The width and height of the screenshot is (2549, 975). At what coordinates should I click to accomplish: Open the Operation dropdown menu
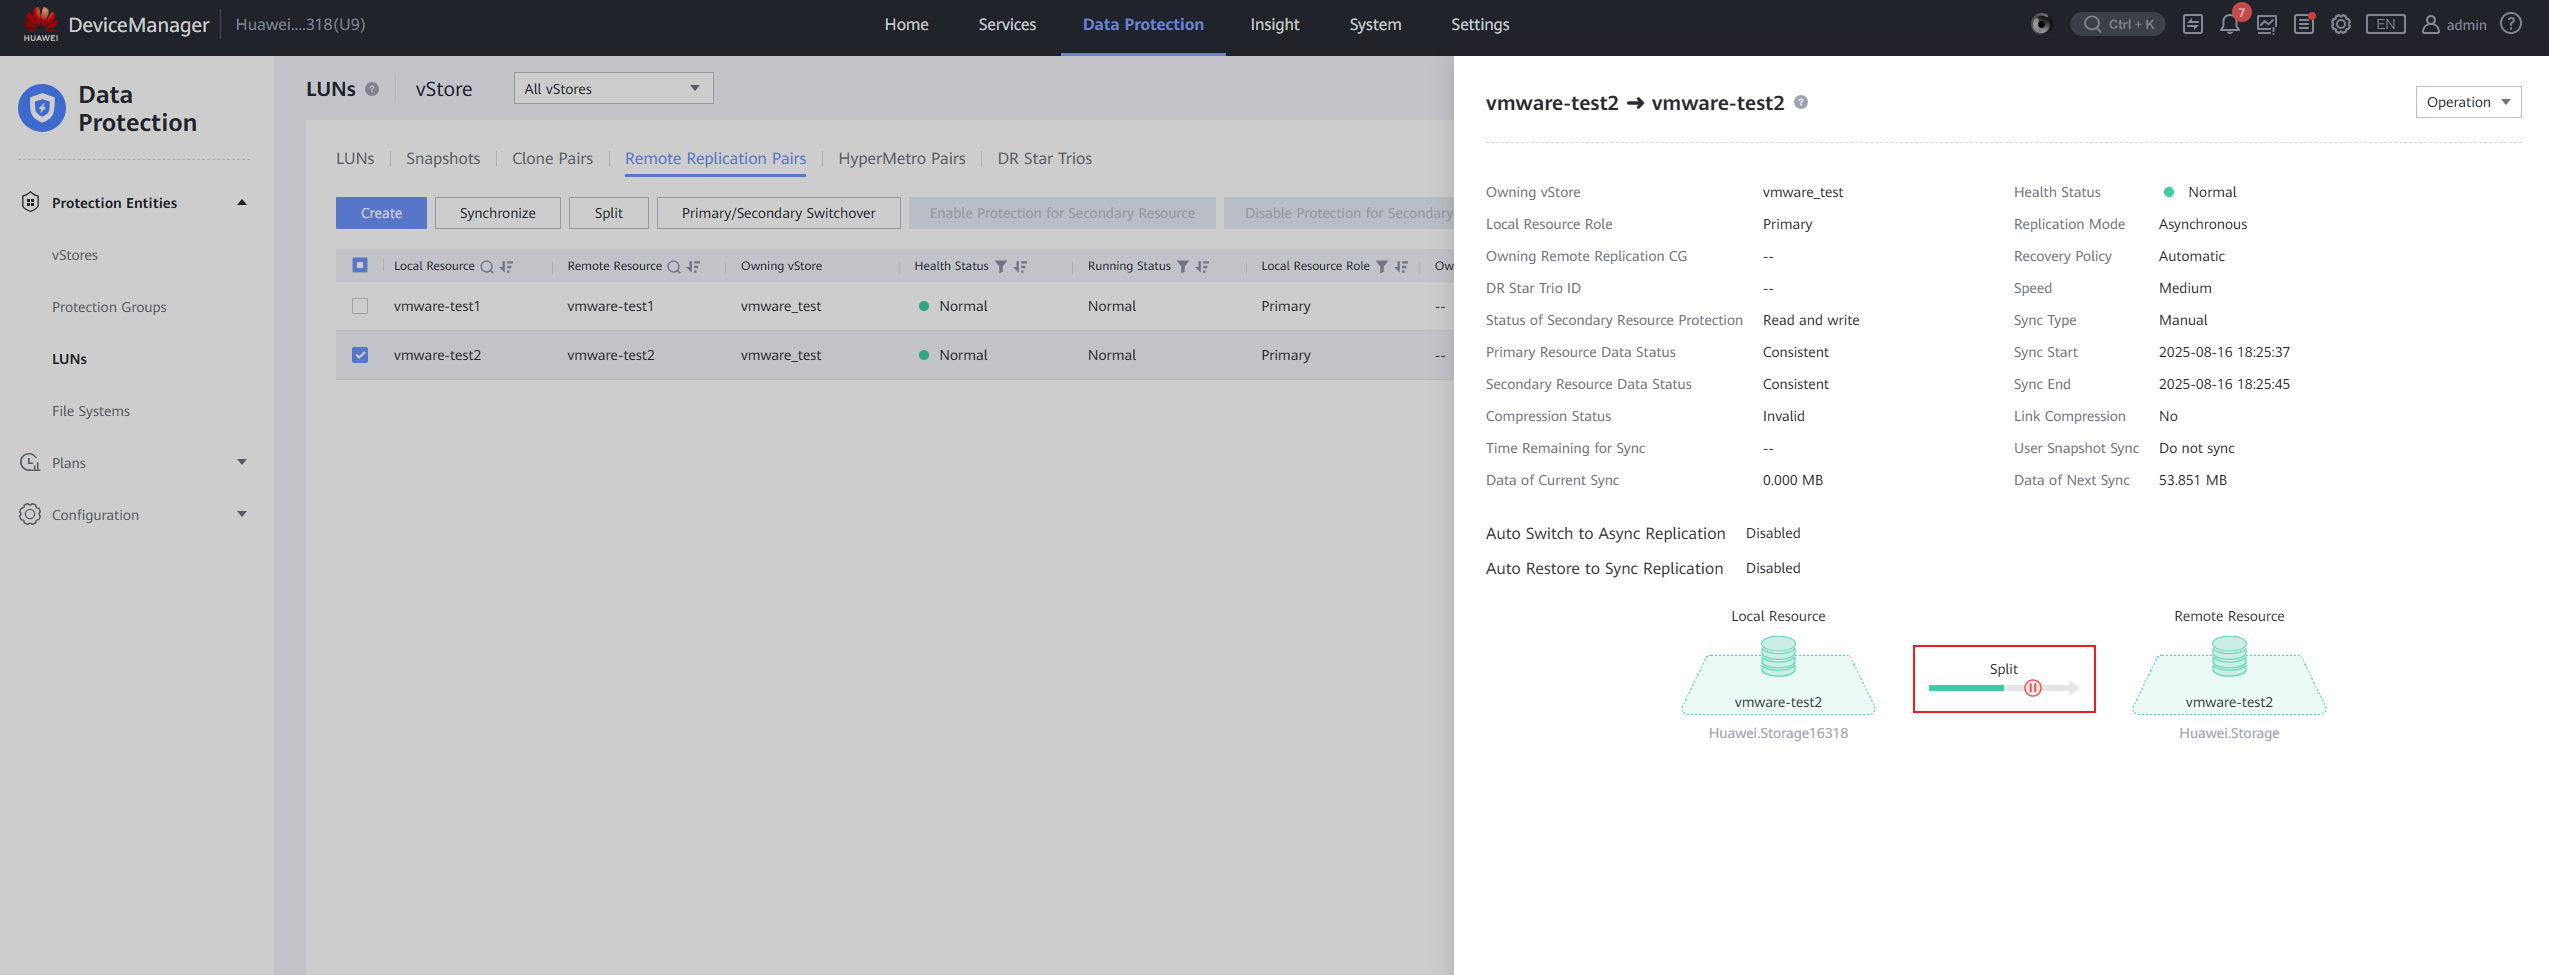click(x=2468, y=102)
